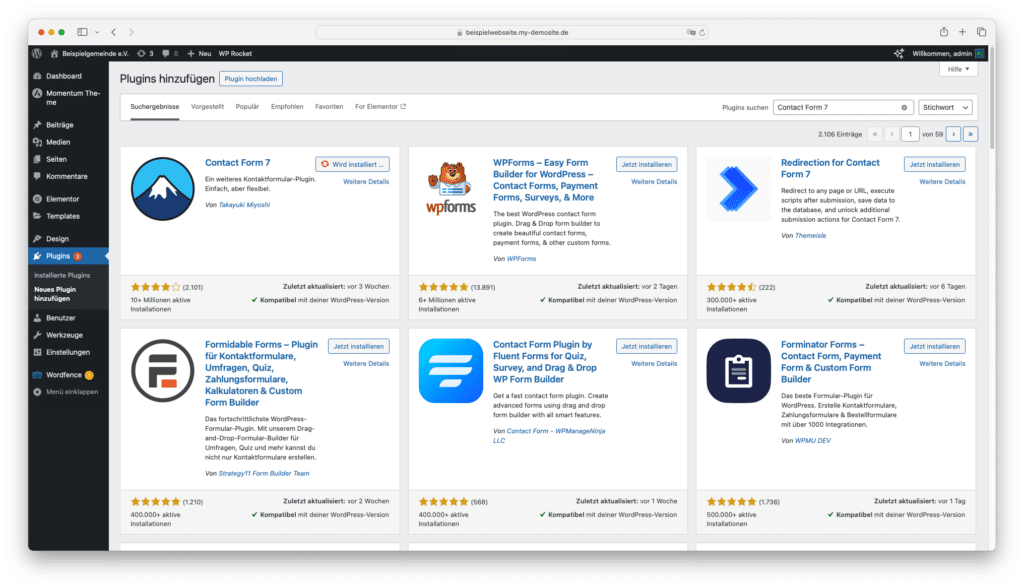
Task: Open Weitere Details for WPForms
Action: [x=654, y=182]
